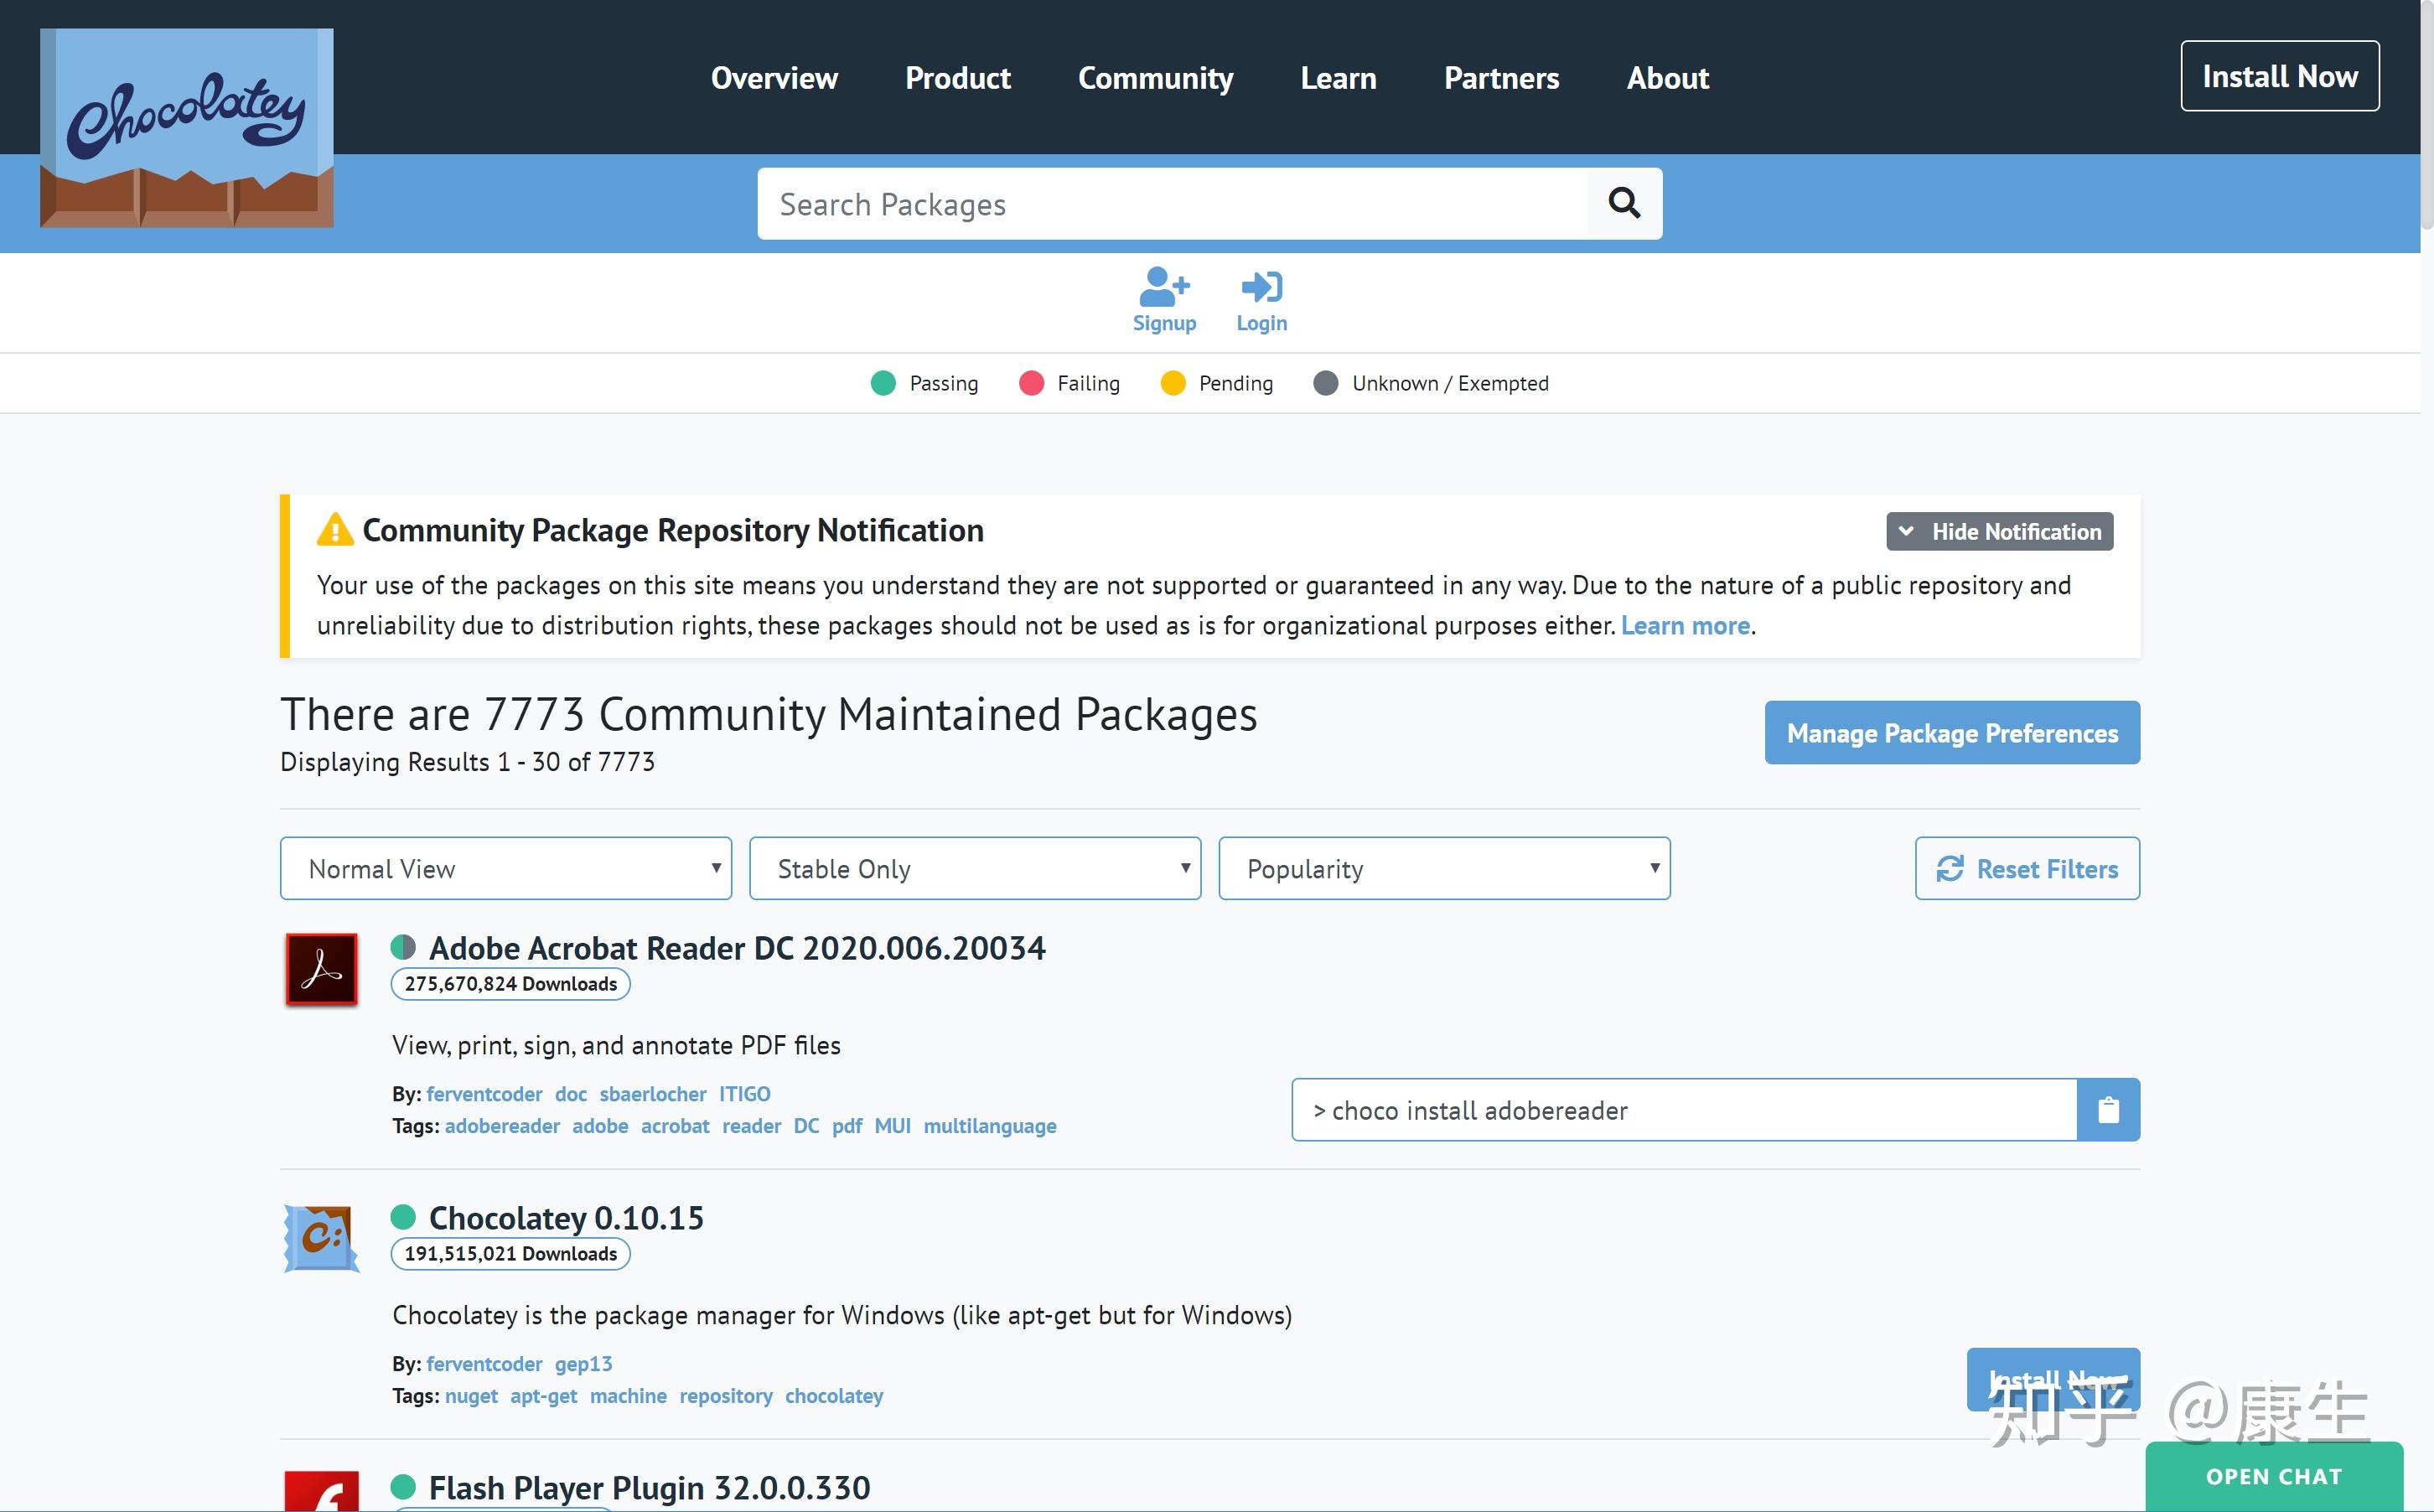The image size is (2434, 1512).
Task: Click the chocolatey tag
Action: click(834, 1396)
